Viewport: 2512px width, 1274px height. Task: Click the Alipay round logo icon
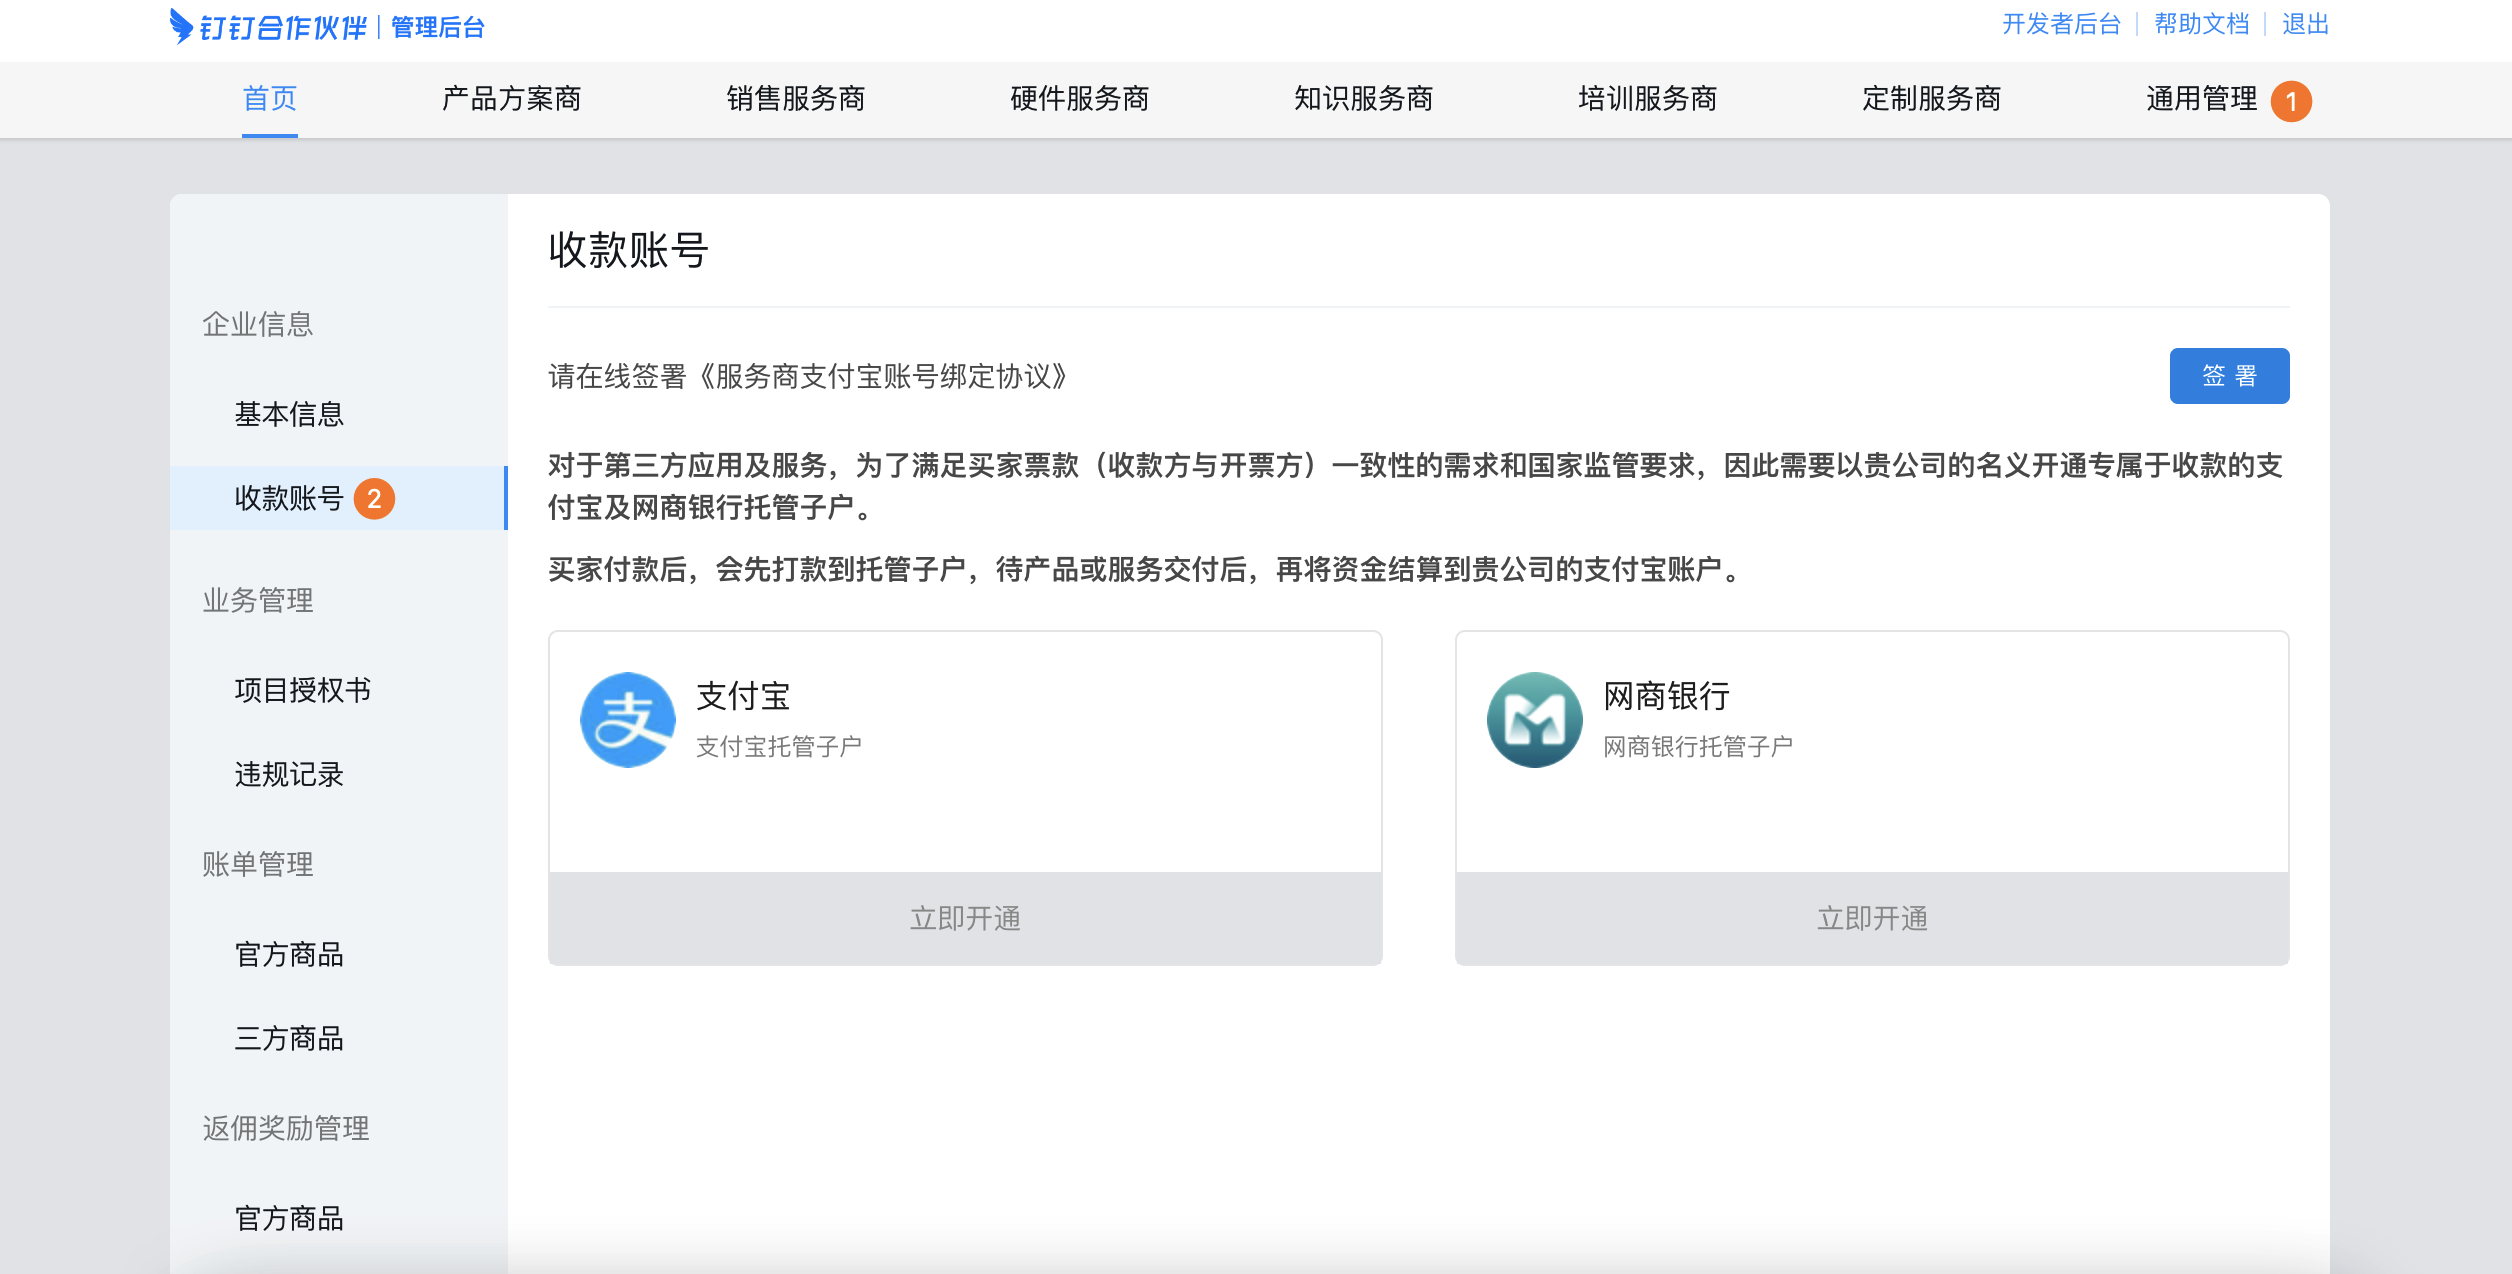point(628,720)
